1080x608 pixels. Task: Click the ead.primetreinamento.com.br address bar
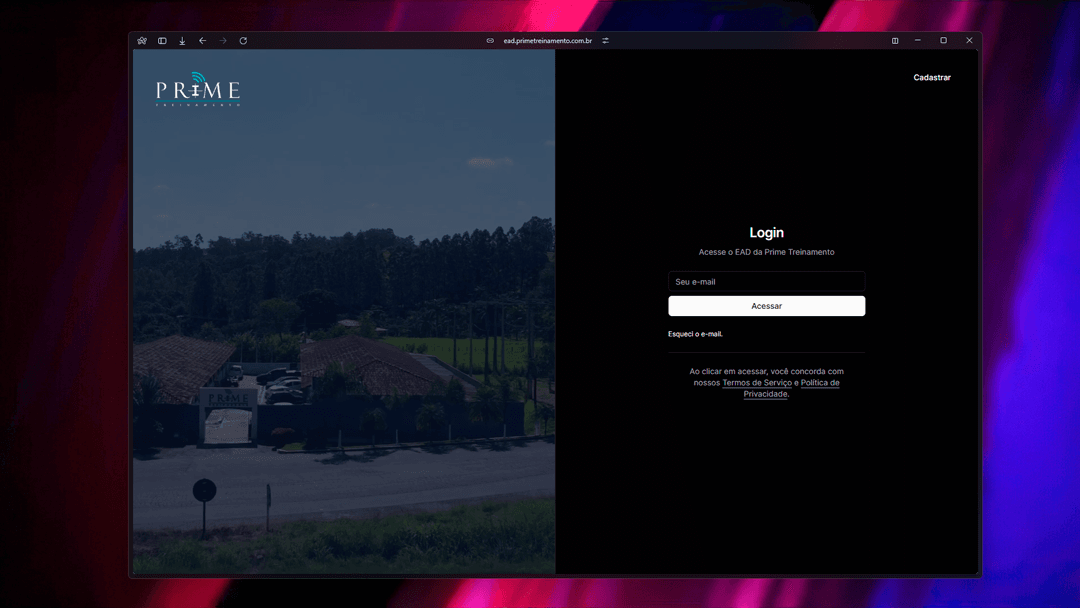point(547,41)
